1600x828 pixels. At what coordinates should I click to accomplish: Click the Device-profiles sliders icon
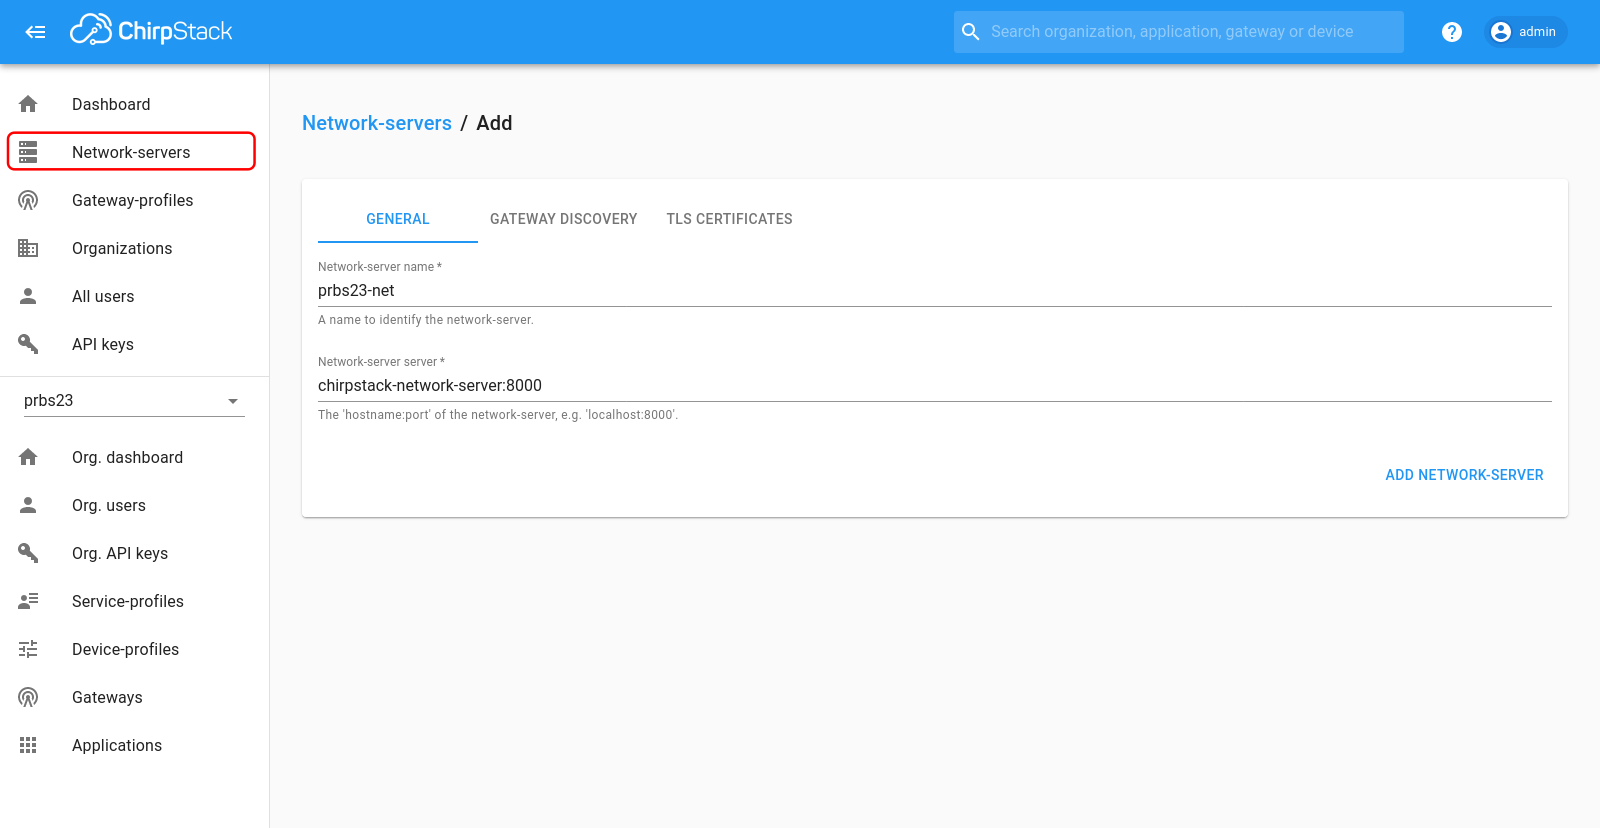(28, 649)
